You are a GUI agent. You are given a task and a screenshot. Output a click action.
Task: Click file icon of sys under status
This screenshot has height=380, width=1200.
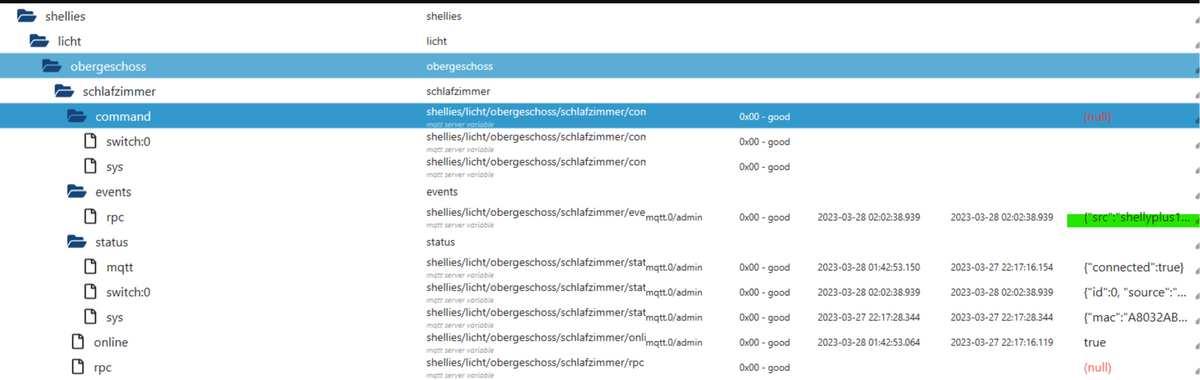tap(89, 317)
